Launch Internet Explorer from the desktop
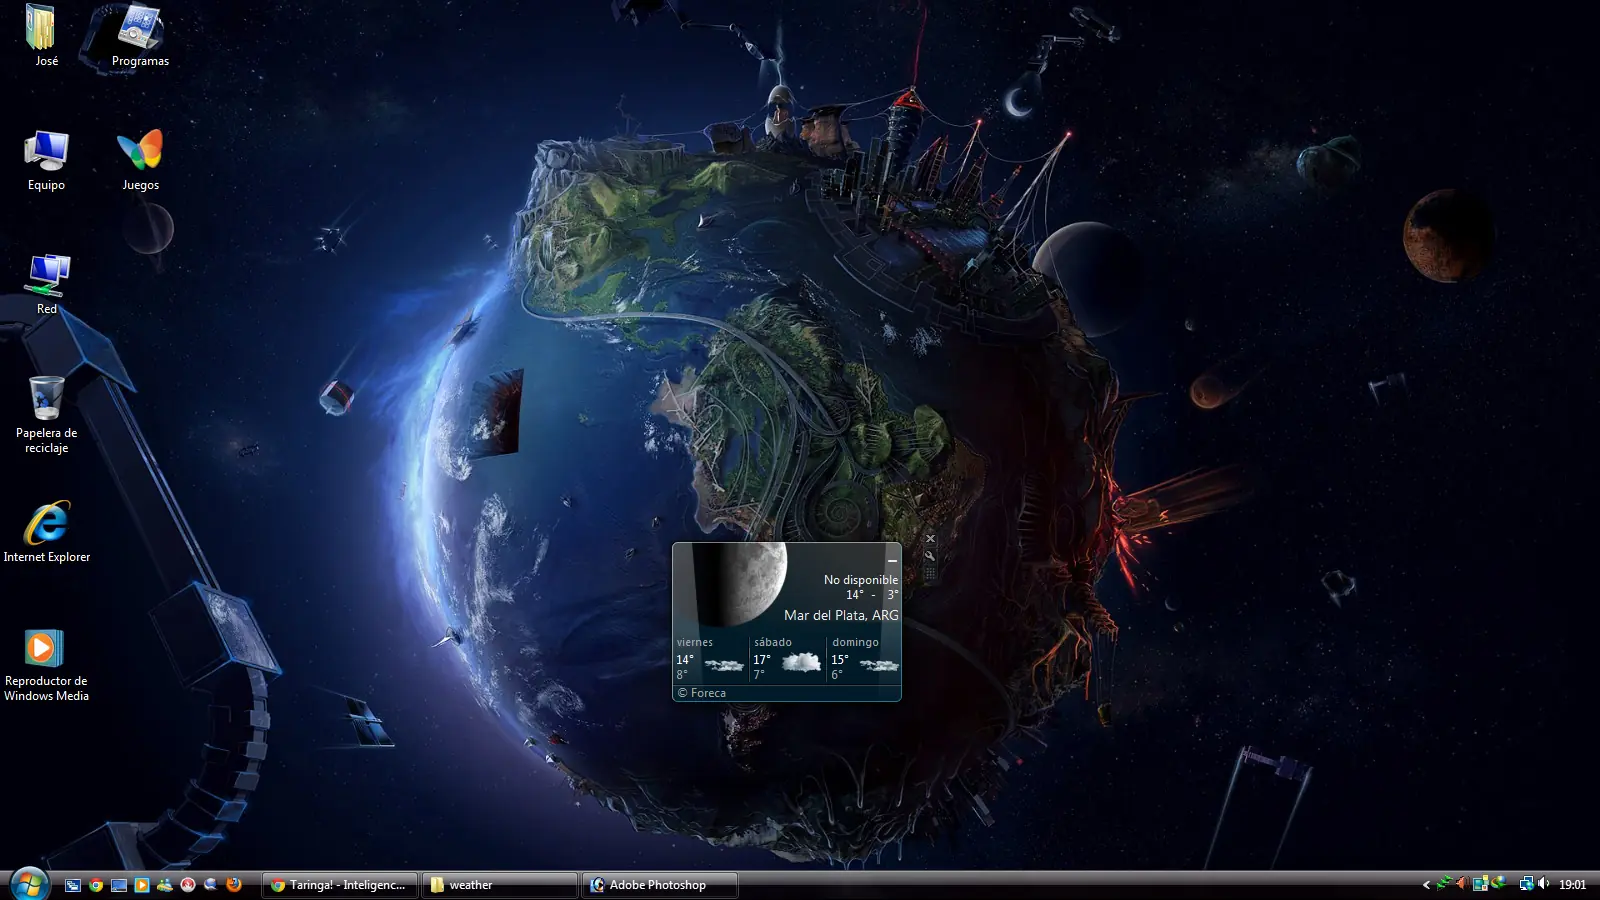1600x900 pixels. (x=46, y=532)
